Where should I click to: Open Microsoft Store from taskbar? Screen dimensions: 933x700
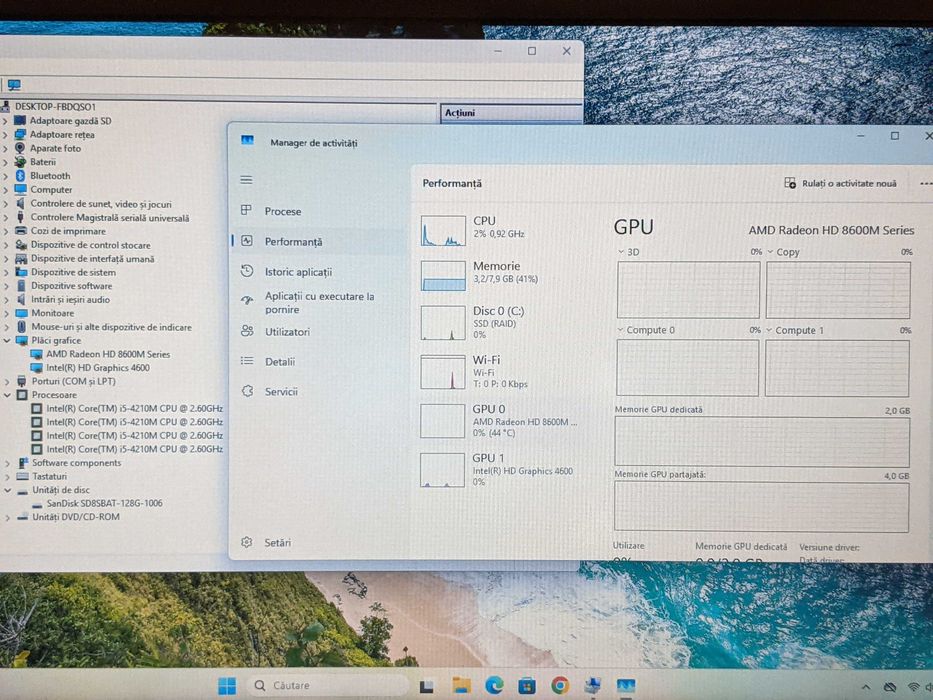527,686
